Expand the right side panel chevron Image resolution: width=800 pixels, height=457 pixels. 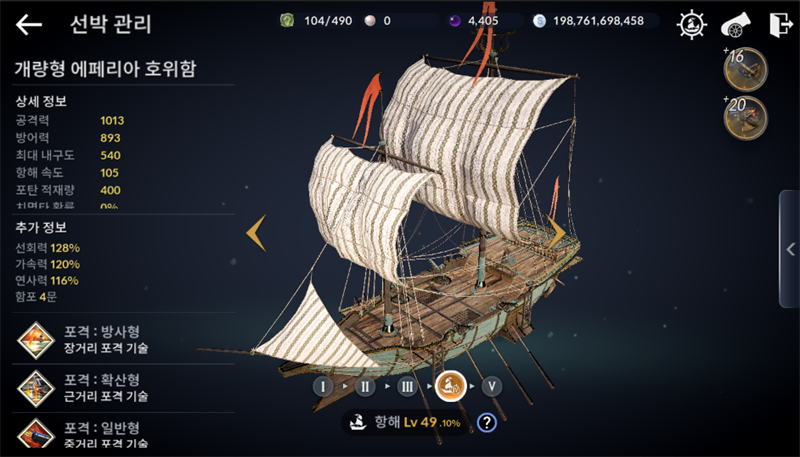pyautogui.click(x=790, y=249)
